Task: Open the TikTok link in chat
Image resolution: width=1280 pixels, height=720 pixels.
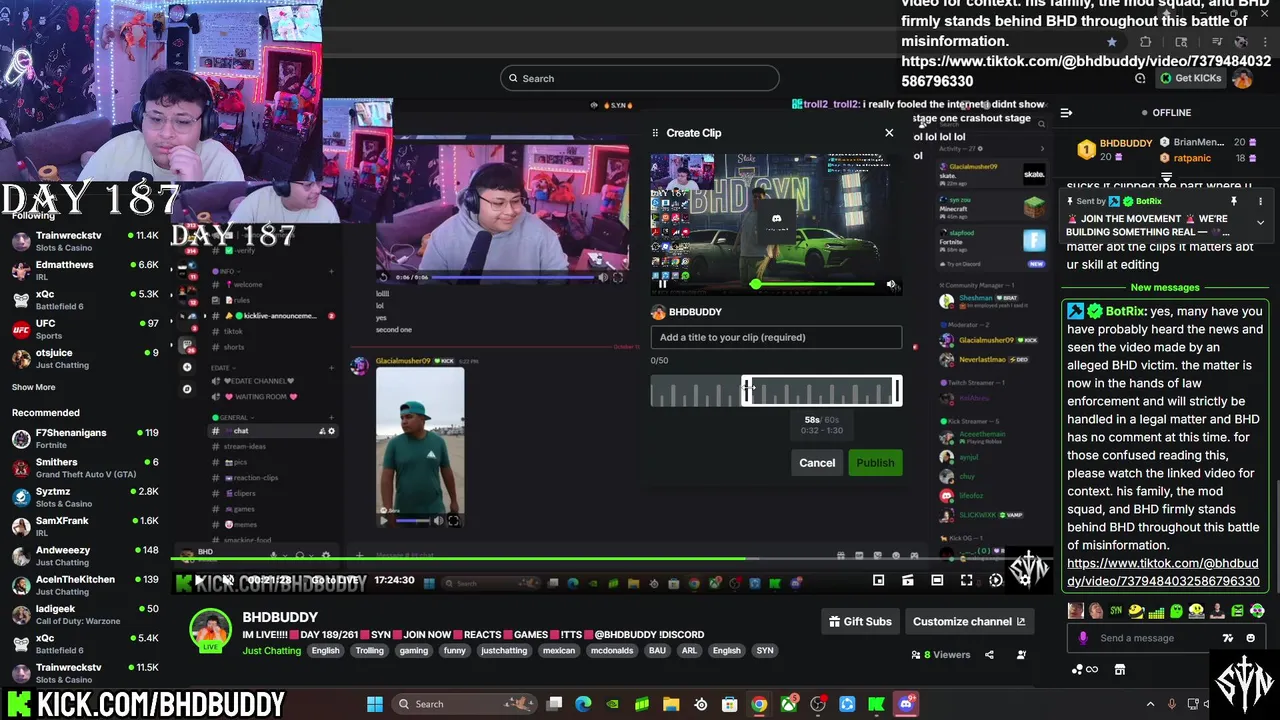Action: (1163, 572)
